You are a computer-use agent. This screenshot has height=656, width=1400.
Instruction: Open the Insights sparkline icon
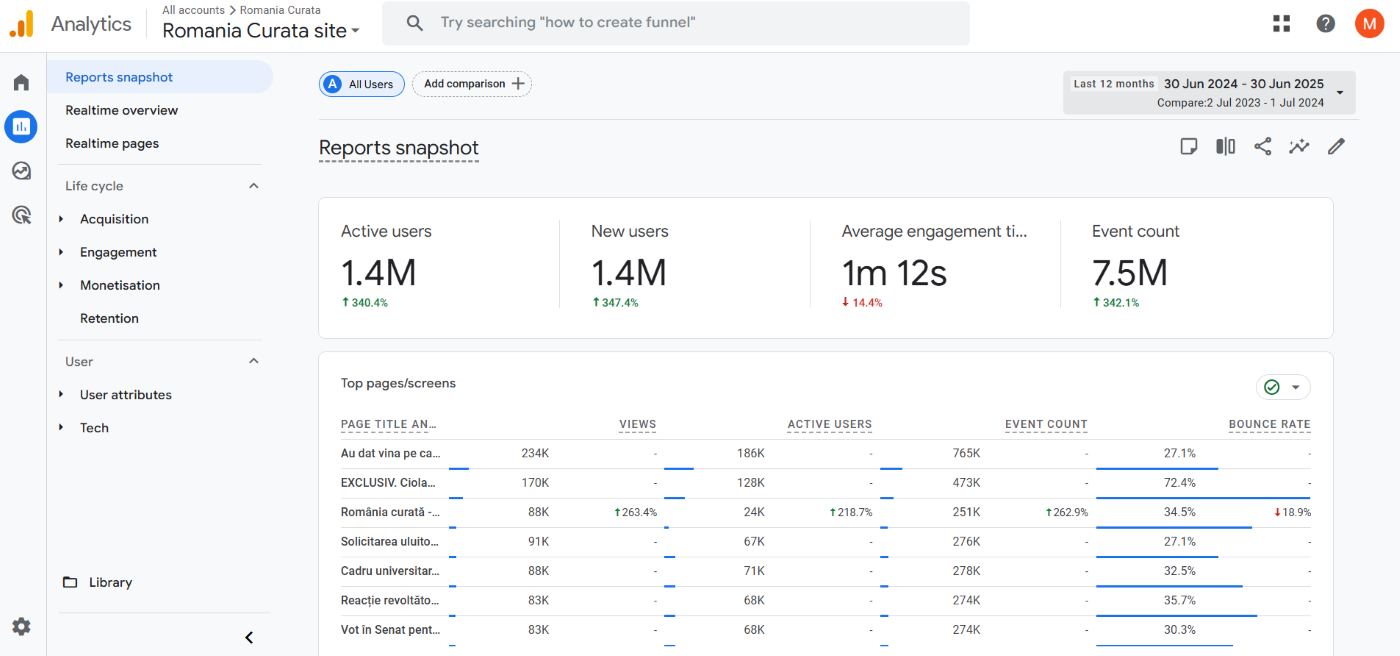coord(1299,147)
